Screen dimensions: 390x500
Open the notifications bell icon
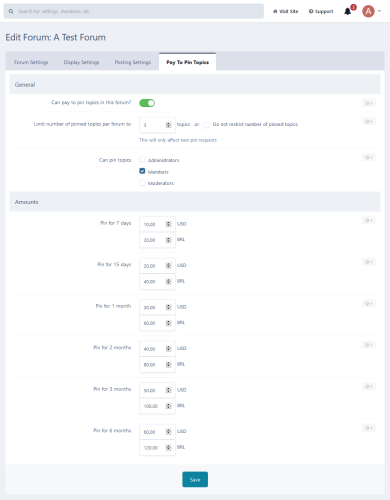pyautogui.click(x=347, y=11)
